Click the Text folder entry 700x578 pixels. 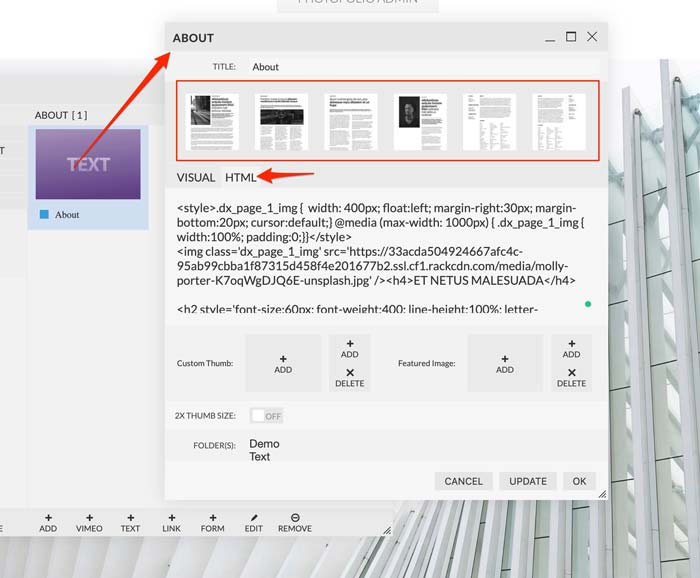click(x=259, y=457)
